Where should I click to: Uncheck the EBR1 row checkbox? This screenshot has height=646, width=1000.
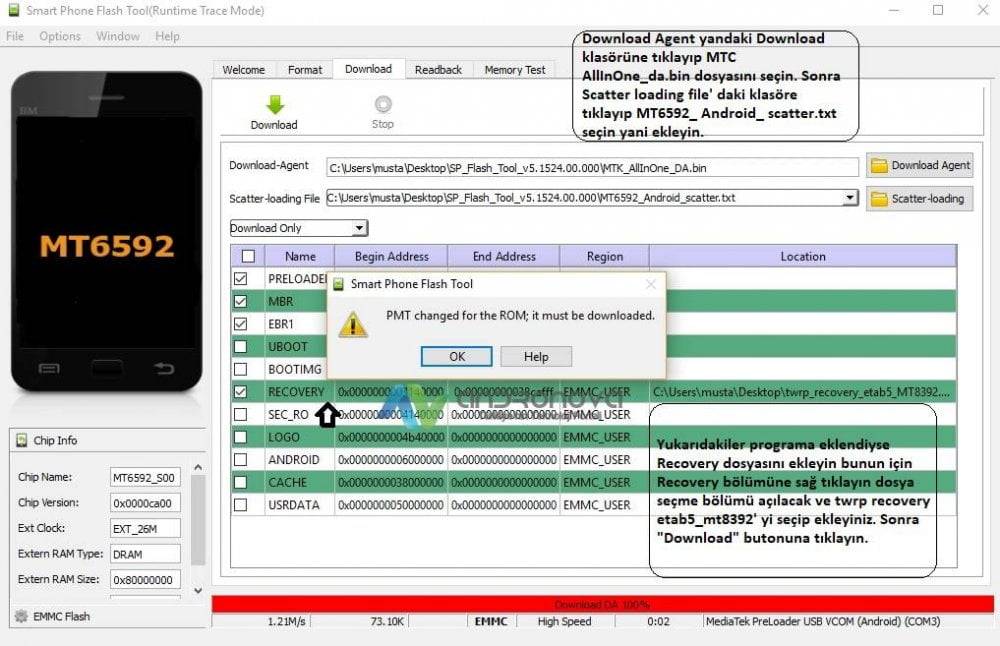click(240, 324)
